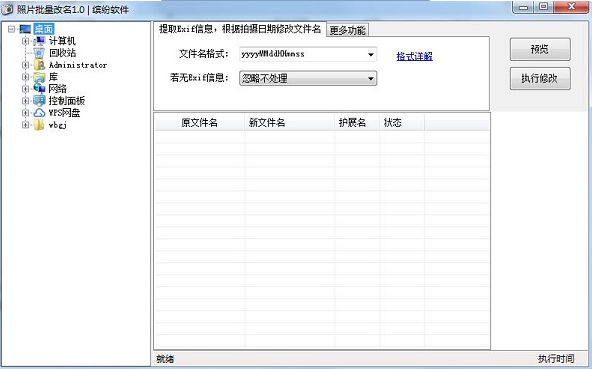Select WPS网盘 label in the tree
The height and width of the screenshot is (369, 592).
coord(64,113)
